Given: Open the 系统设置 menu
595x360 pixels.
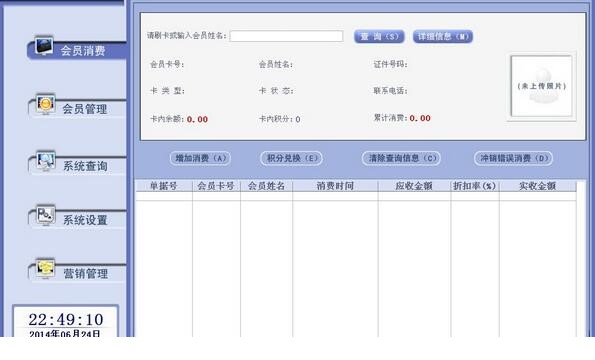Looking at the screenshot, I should tap(77, 220).
